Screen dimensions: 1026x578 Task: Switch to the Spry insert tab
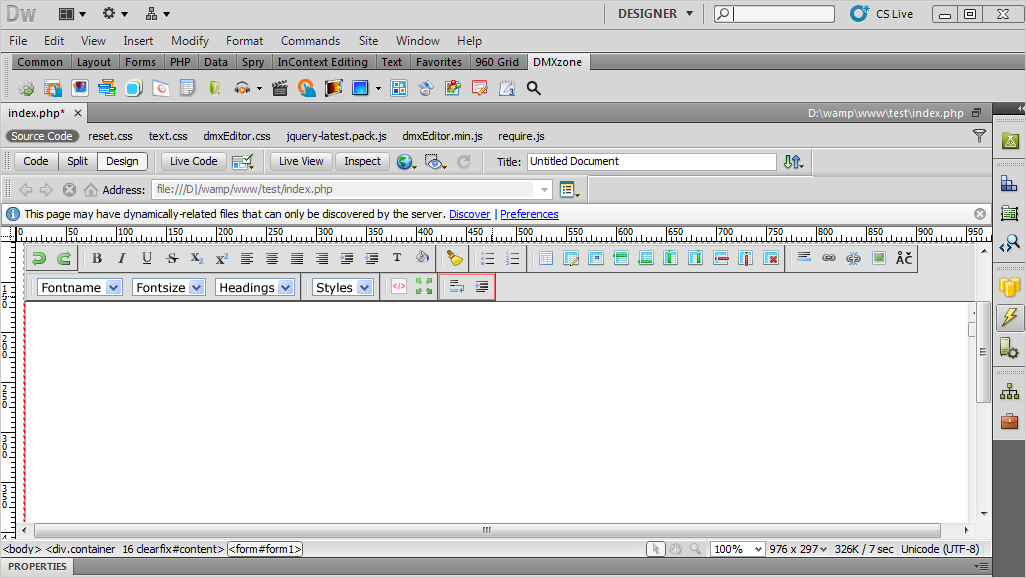pos(253,62)
